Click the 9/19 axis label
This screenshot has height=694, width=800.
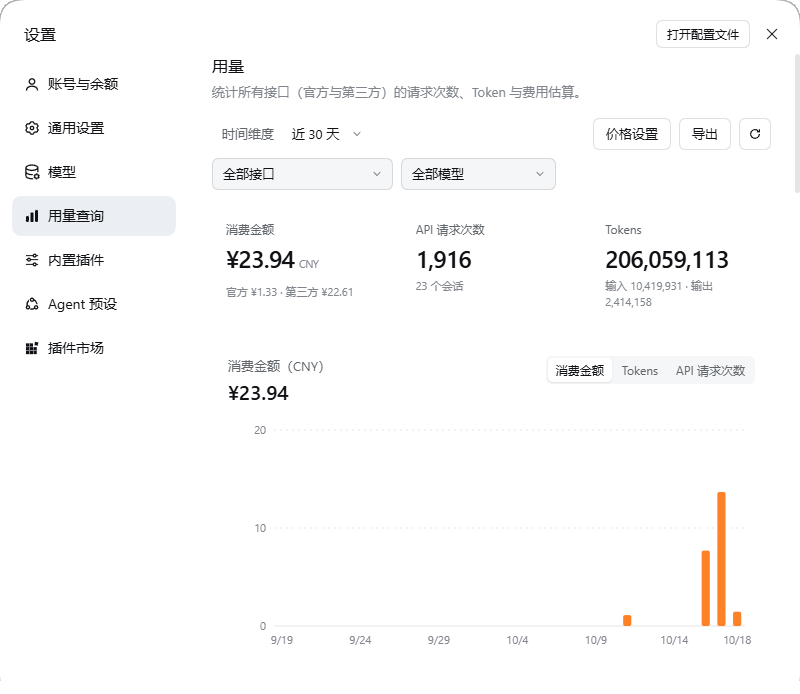pyautogui.click(x=282, y=640)
